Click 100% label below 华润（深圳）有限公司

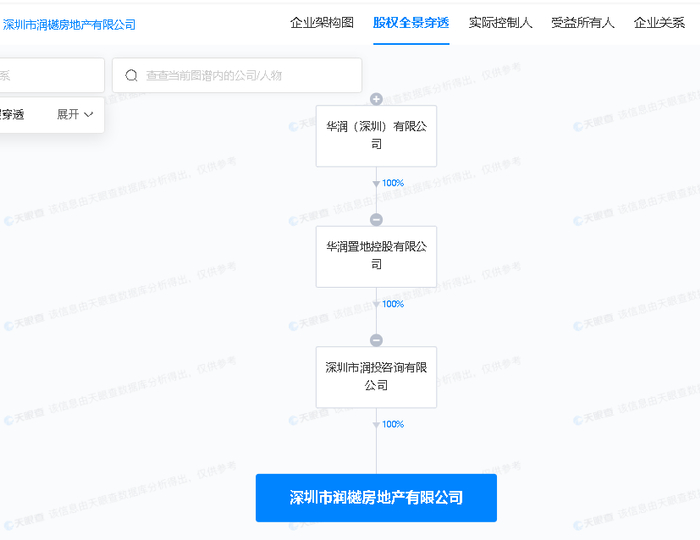click(x=393, y=183)
